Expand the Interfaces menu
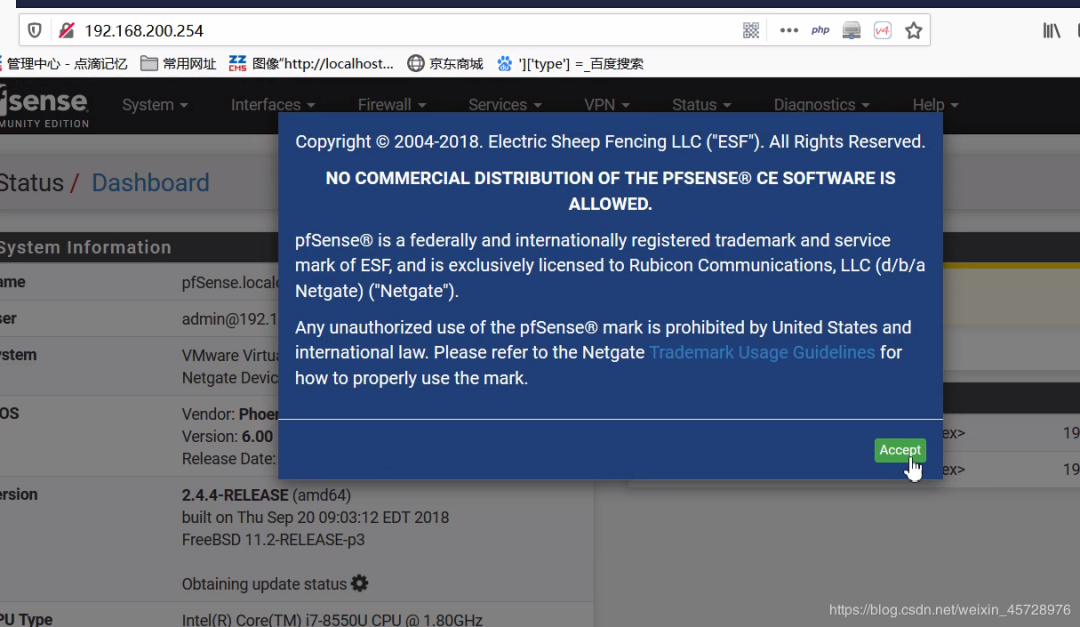 pyautogui.click(x=273, y=105)
